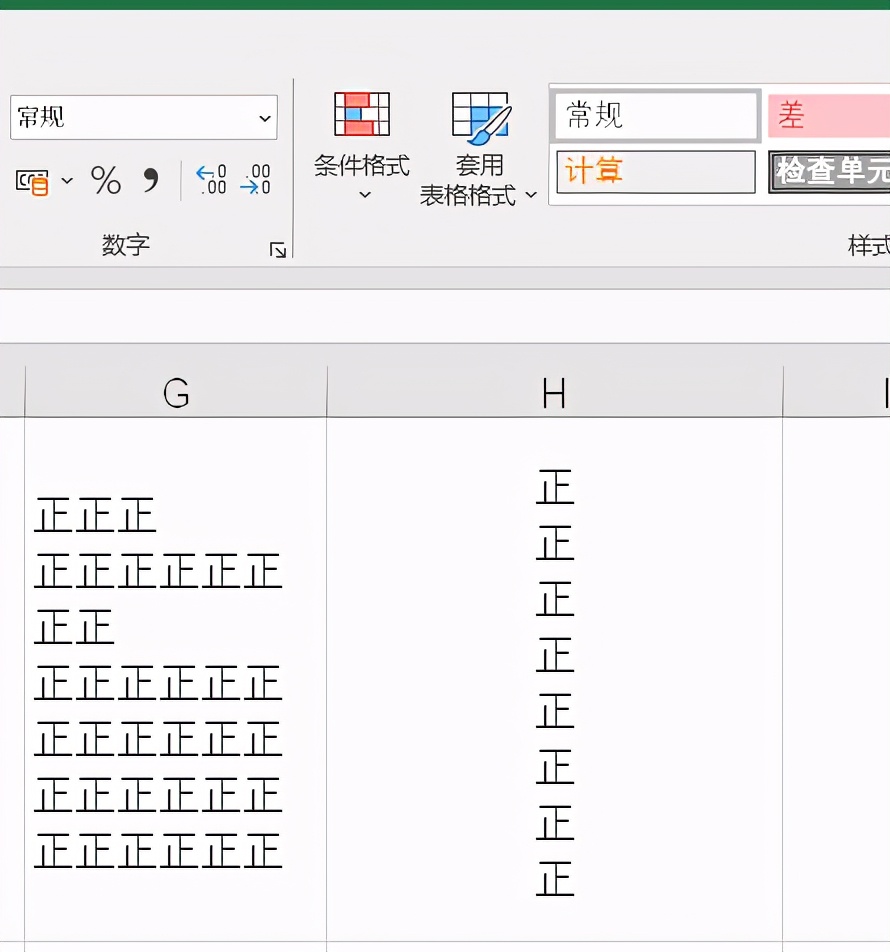
Task: Select the column H cell with vertical 正 text
Action: 554,680
